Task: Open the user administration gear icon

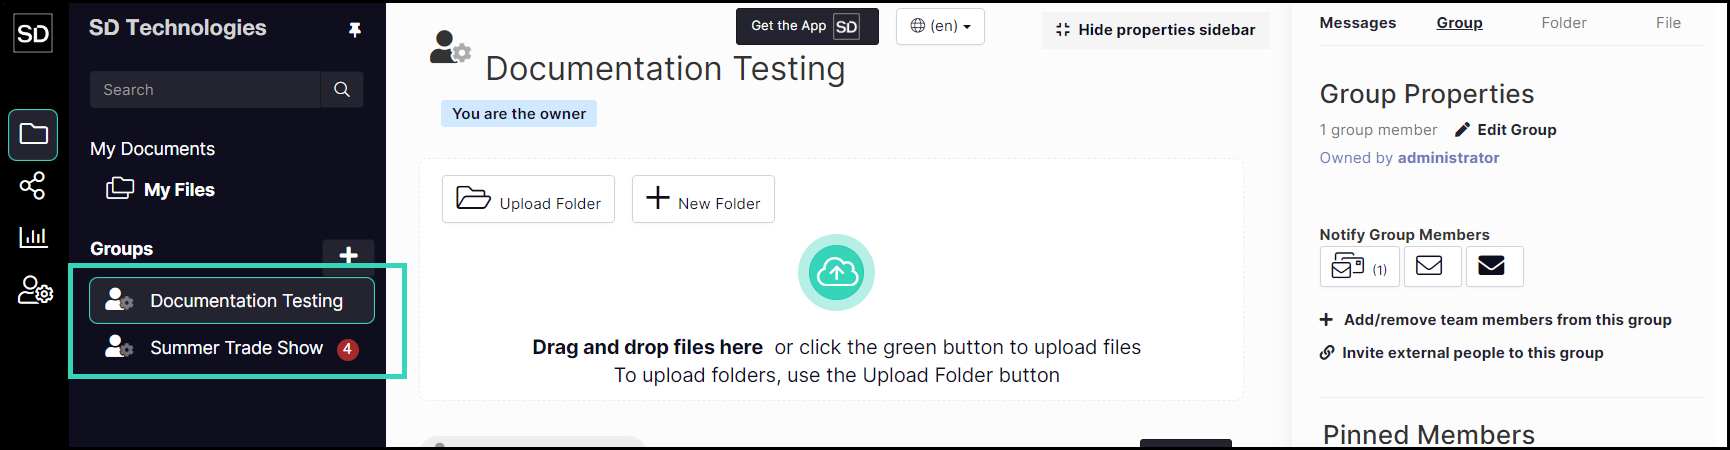Action: 35,290
